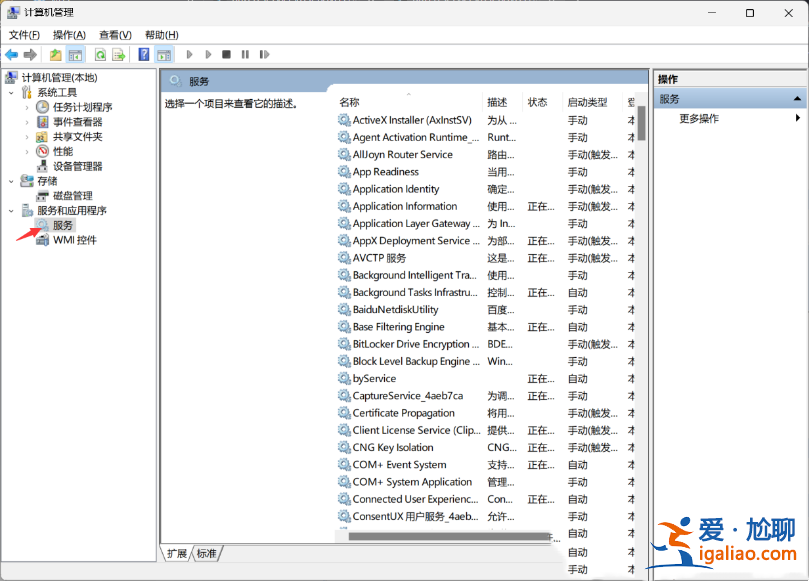Click the stop service square icon

tap(228, 54)
